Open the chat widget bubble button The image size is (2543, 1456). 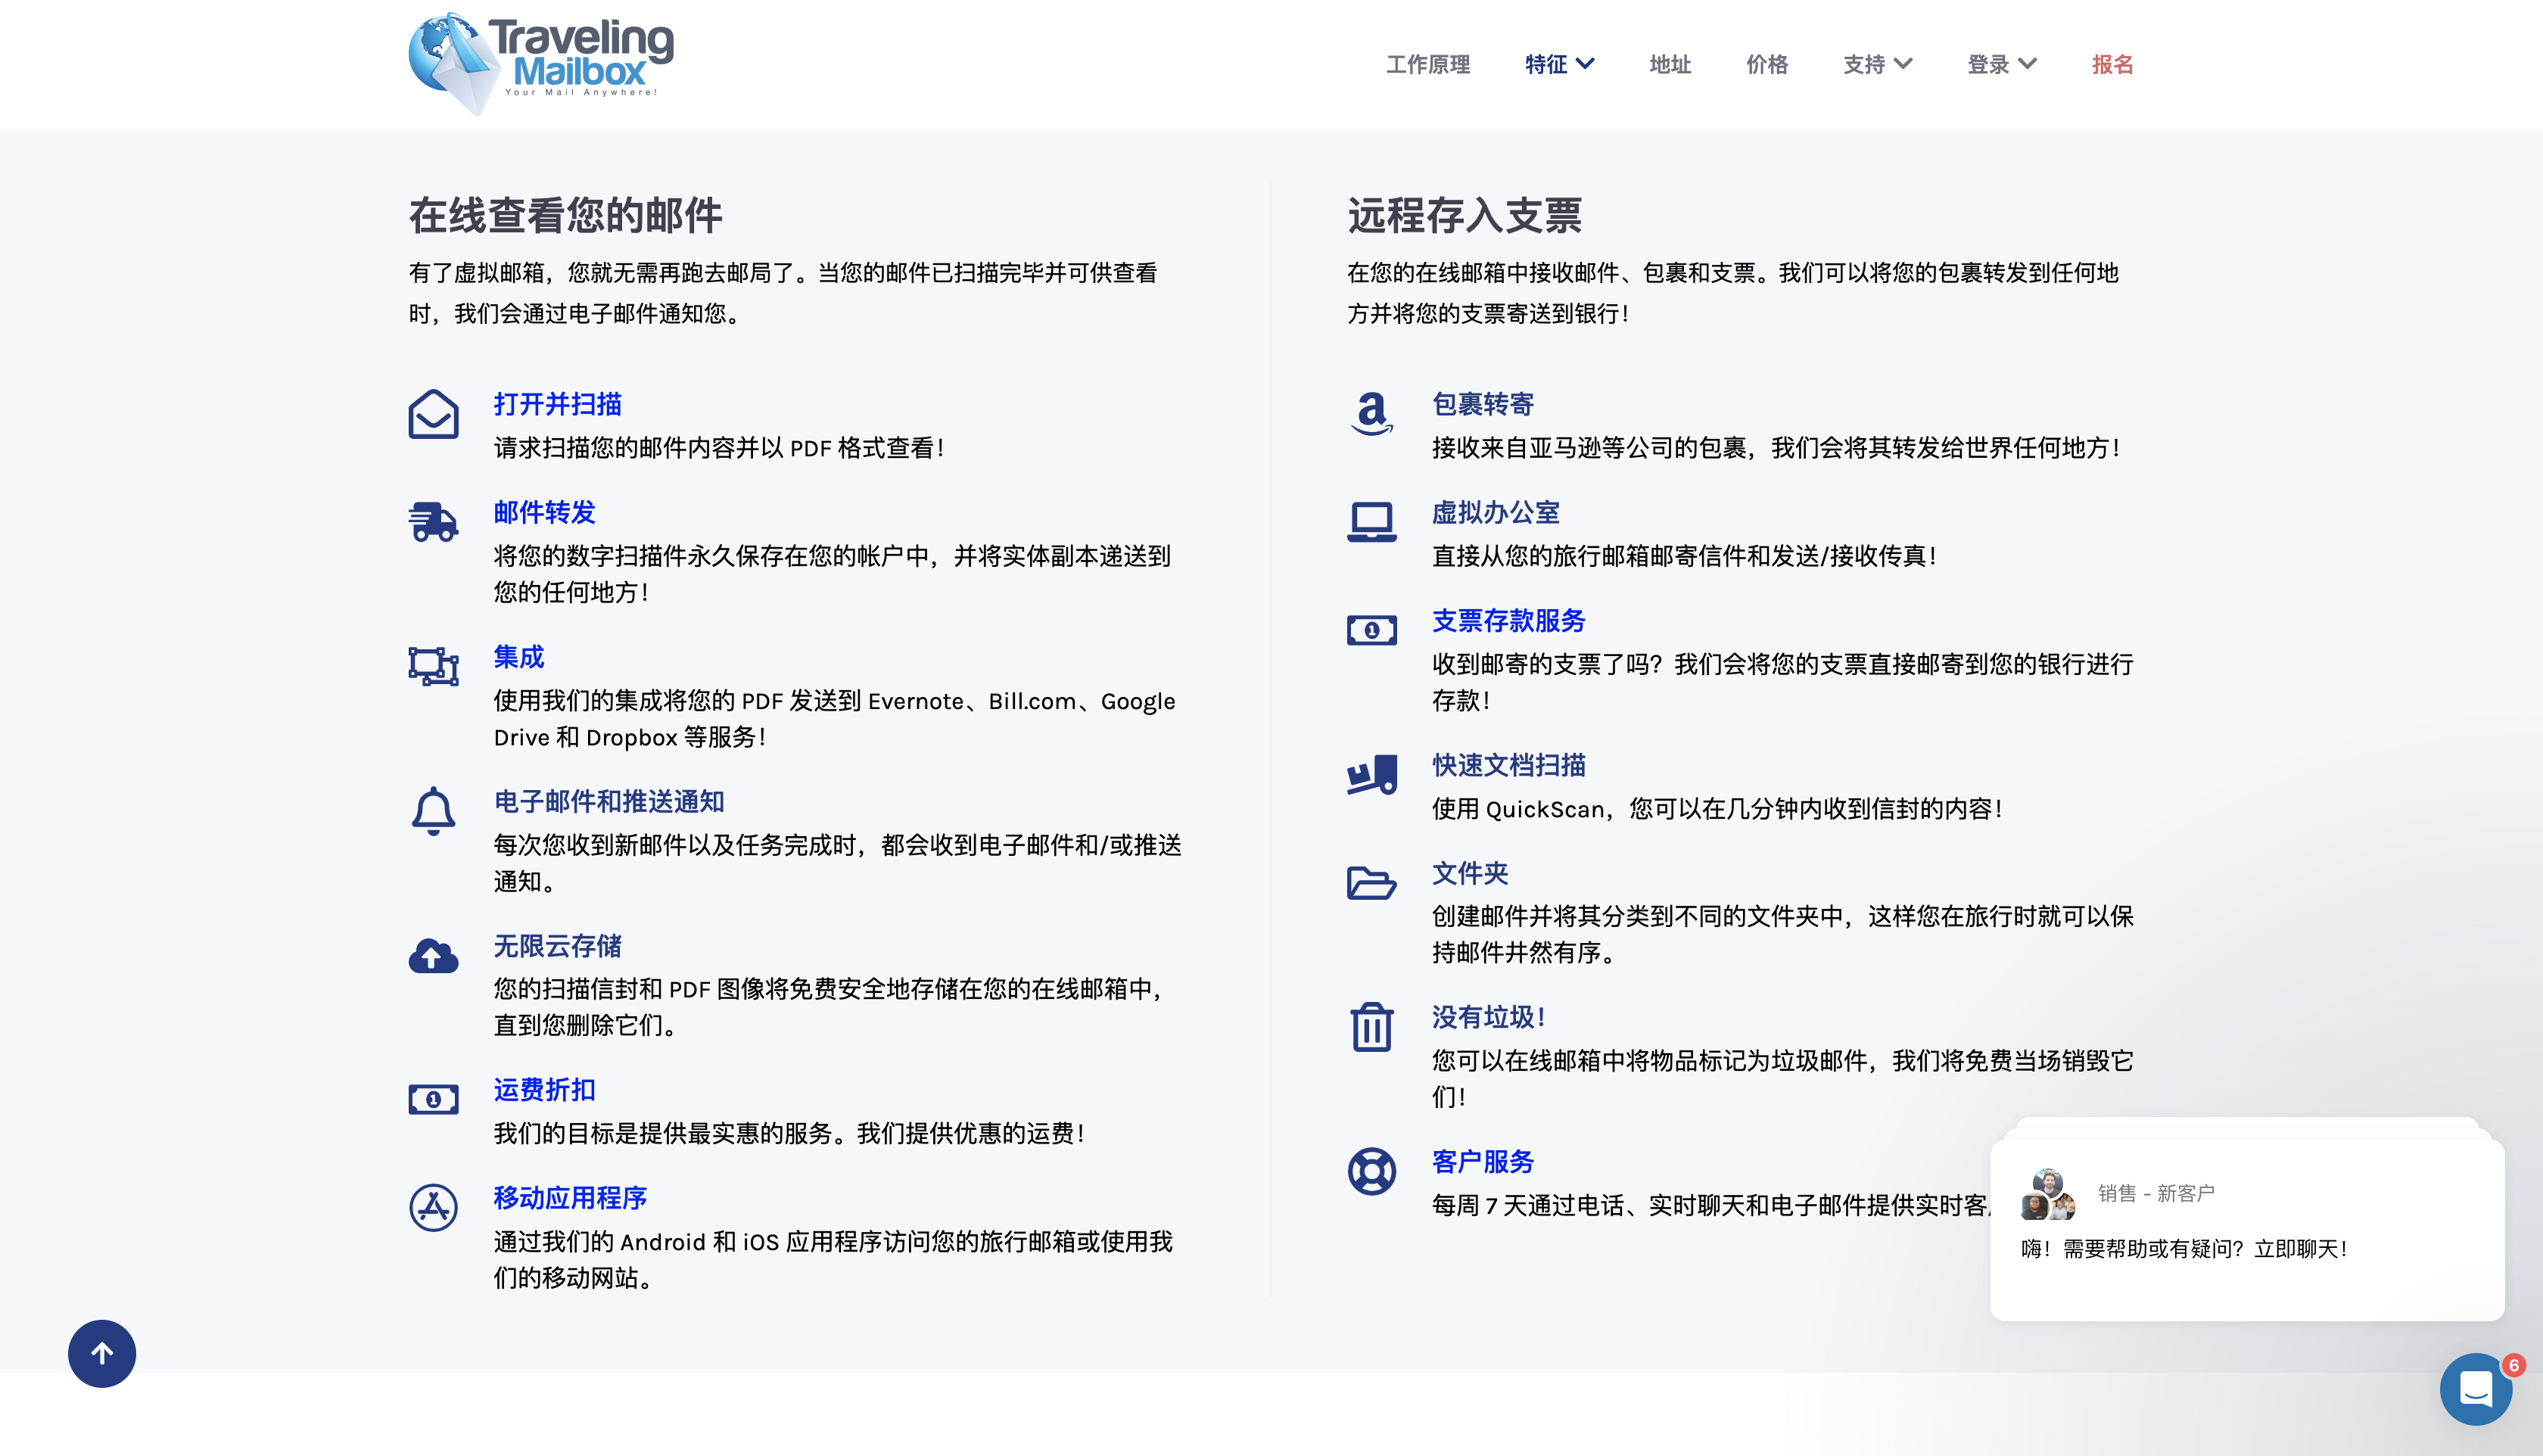coord(2475,1388)
